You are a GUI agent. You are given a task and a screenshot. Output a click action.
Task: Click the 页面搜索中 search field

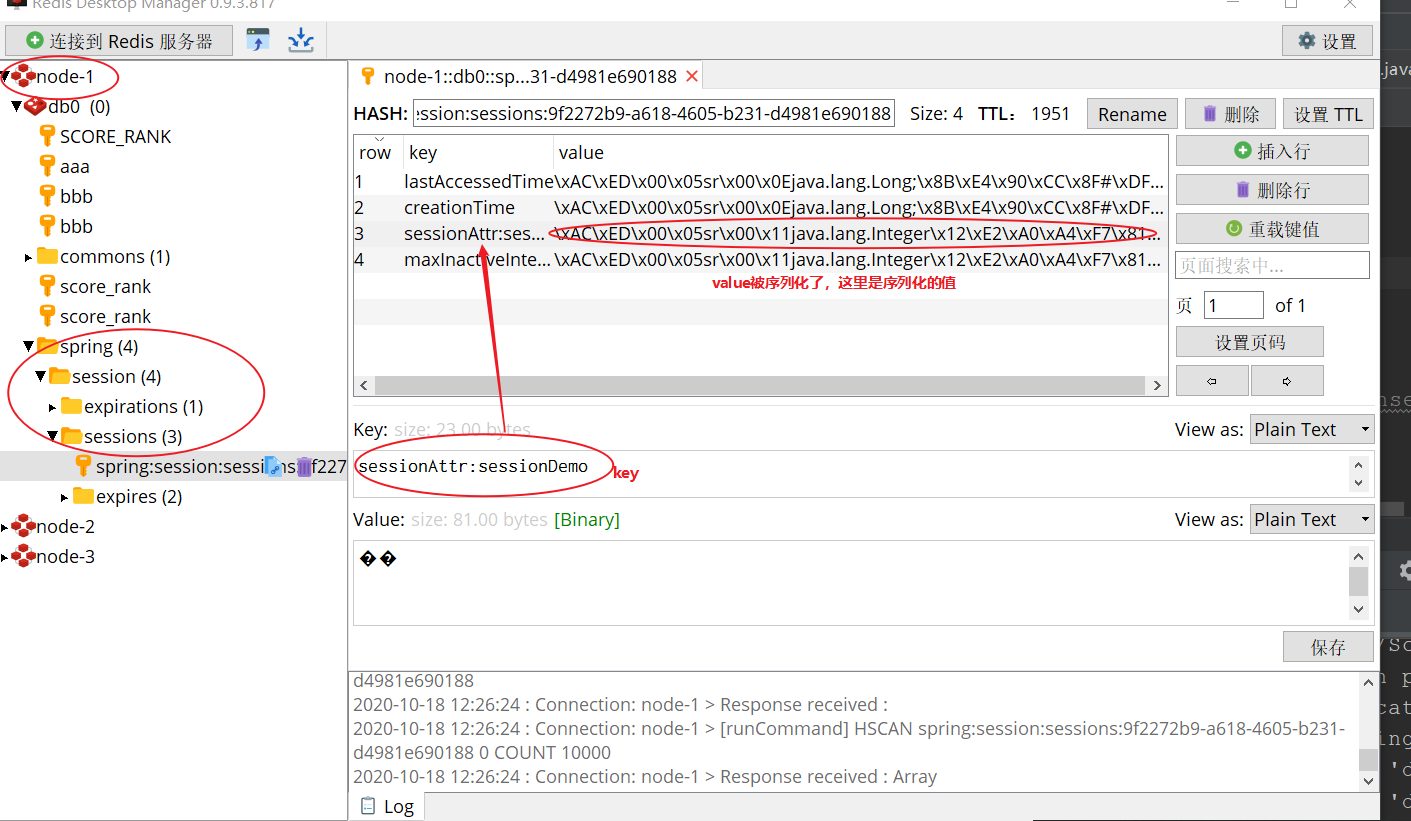point(1272,265)
